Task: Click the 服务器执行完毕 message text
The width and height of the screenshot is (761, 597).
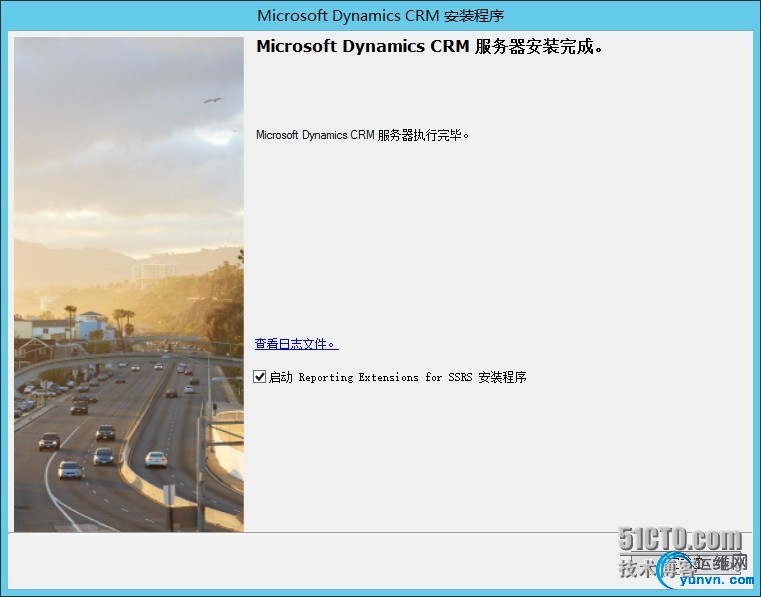Action: [363, 135]
